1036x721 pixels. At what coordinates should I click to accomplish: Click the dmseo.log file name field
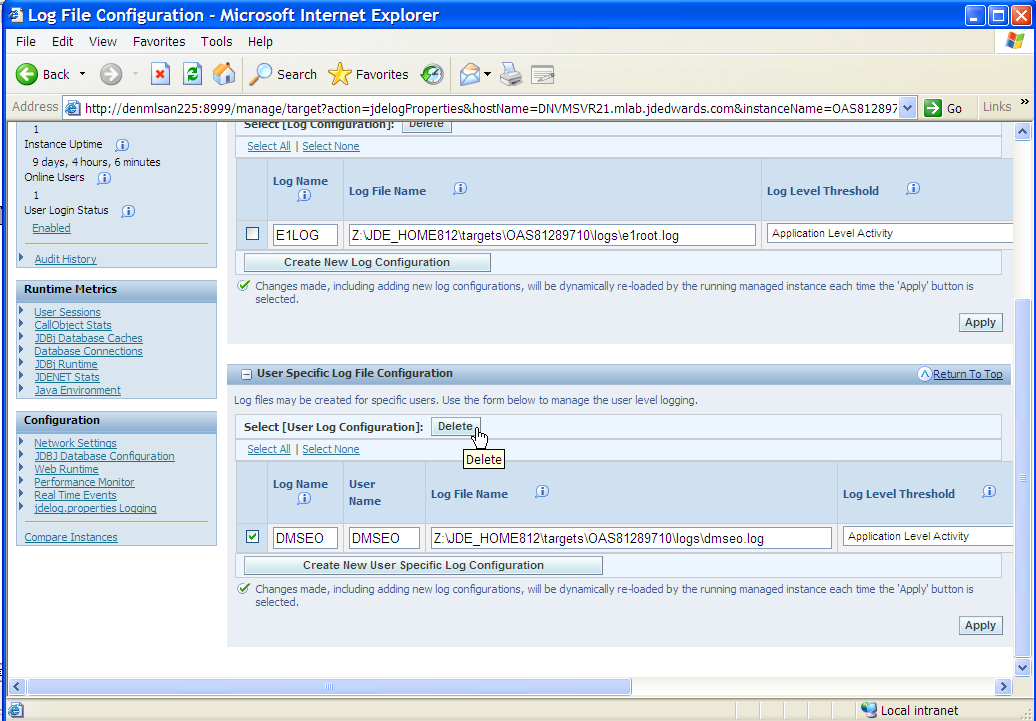[x=630, y=538]
